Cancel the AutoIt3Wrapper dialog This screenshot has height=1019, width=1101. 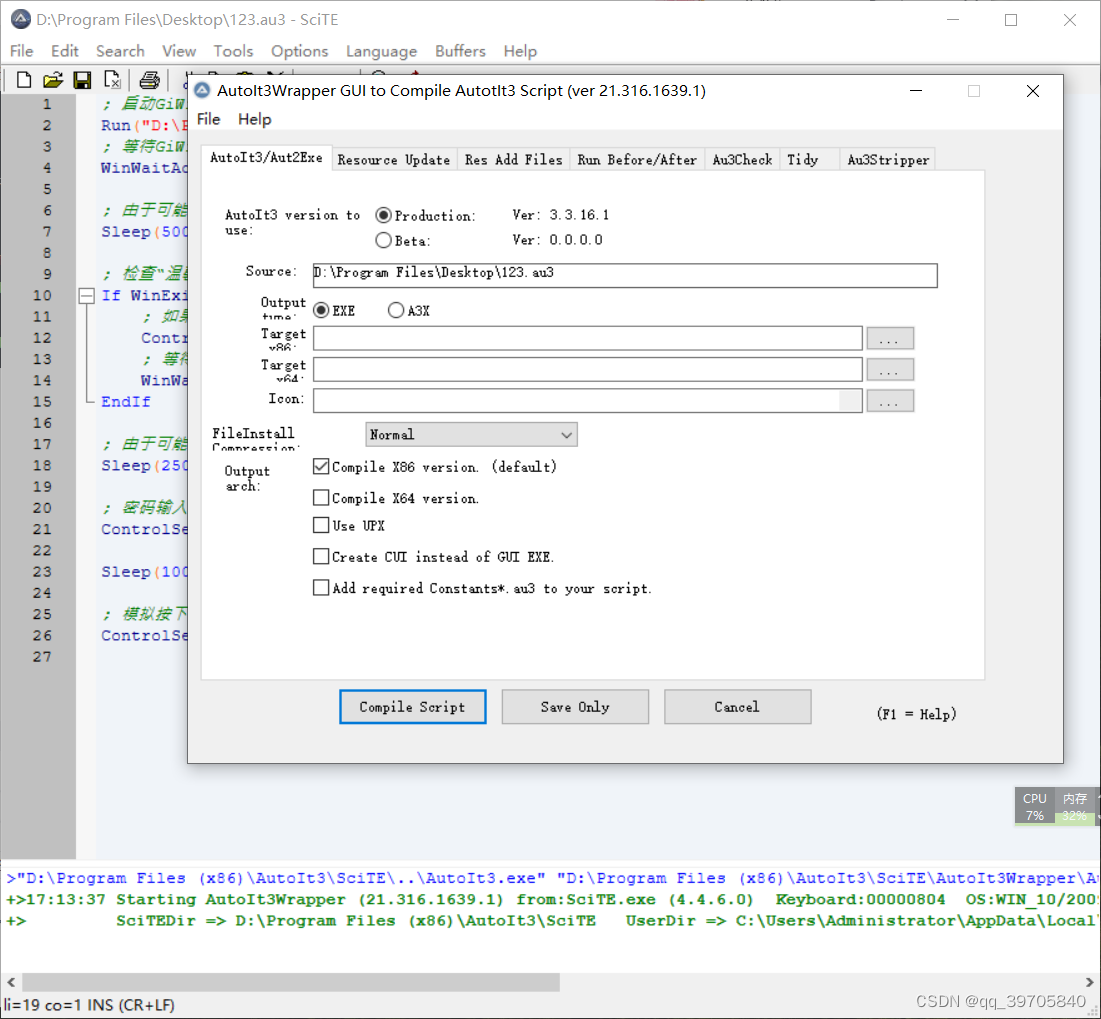tap(737, 706)
